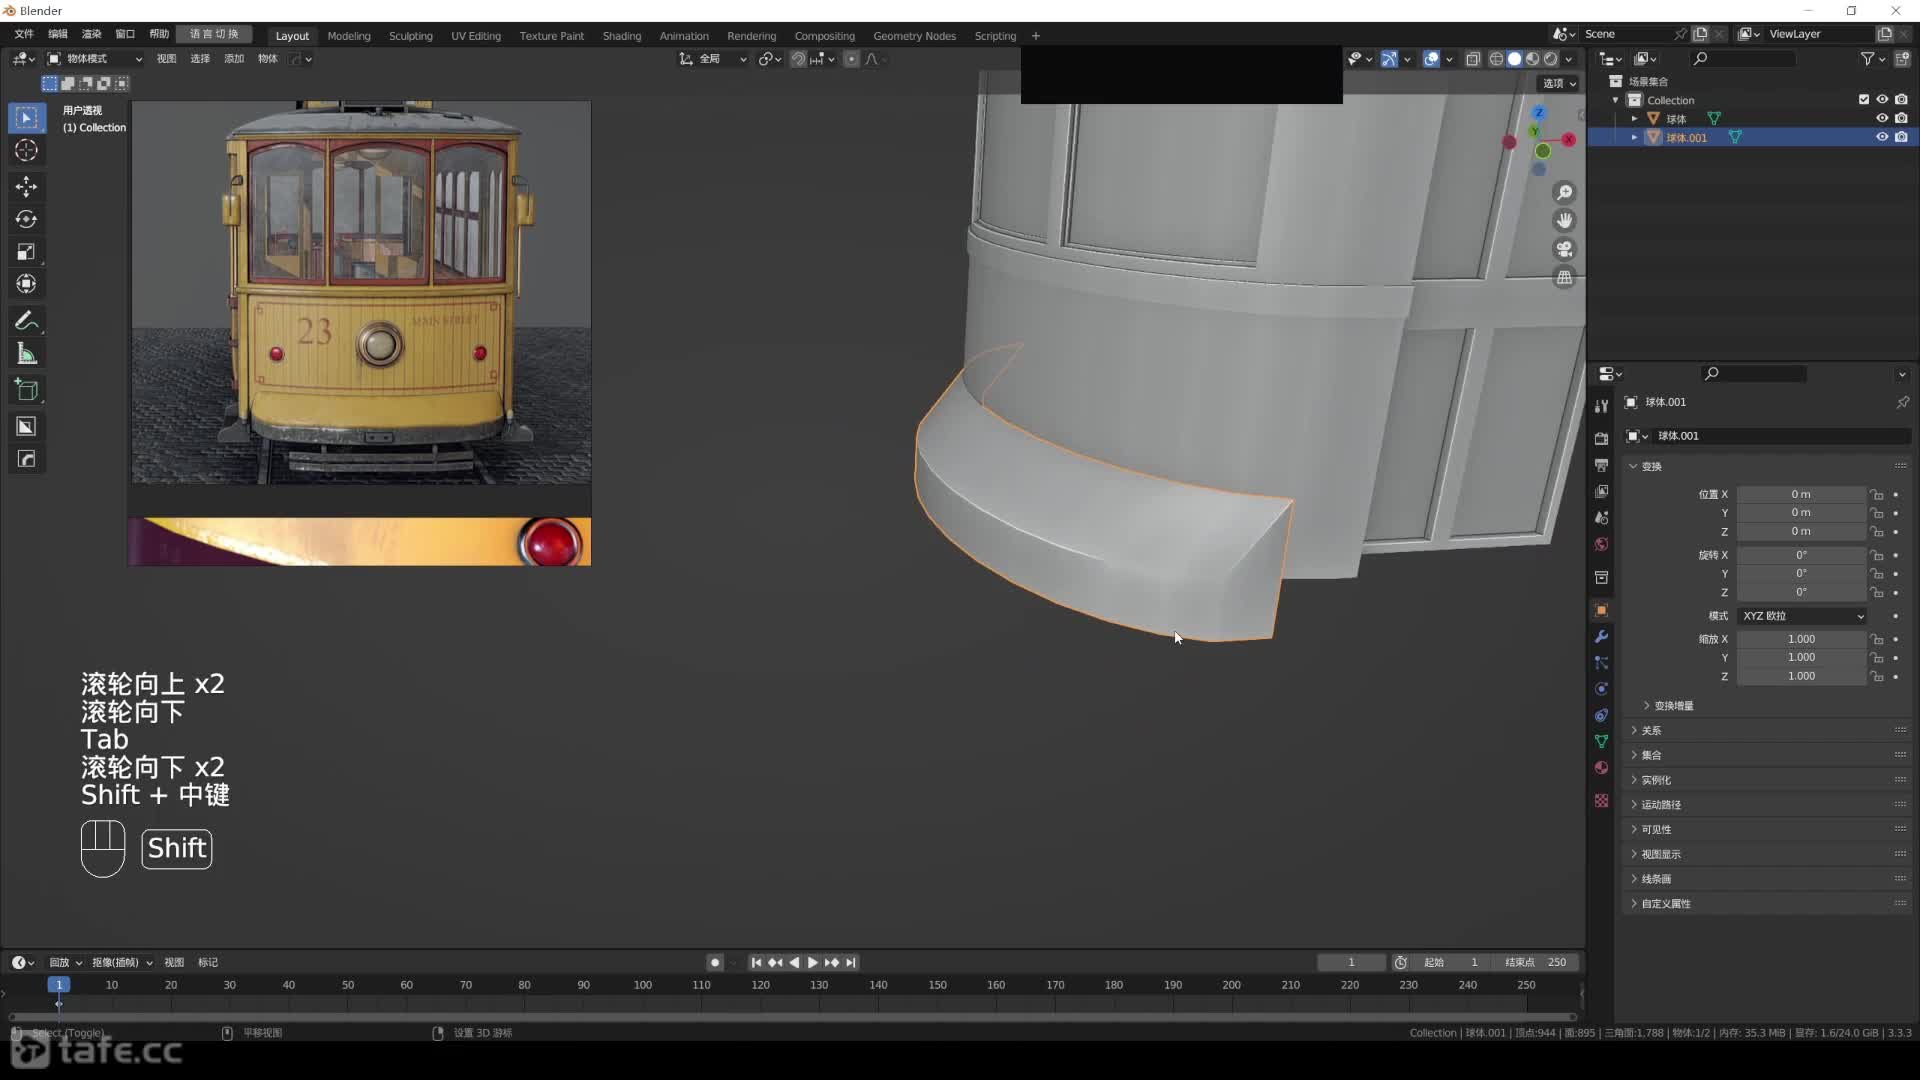This screenshot has height=1080, width=1920.
Task: Open the 编辑 menu
Action: click(58, 34)
